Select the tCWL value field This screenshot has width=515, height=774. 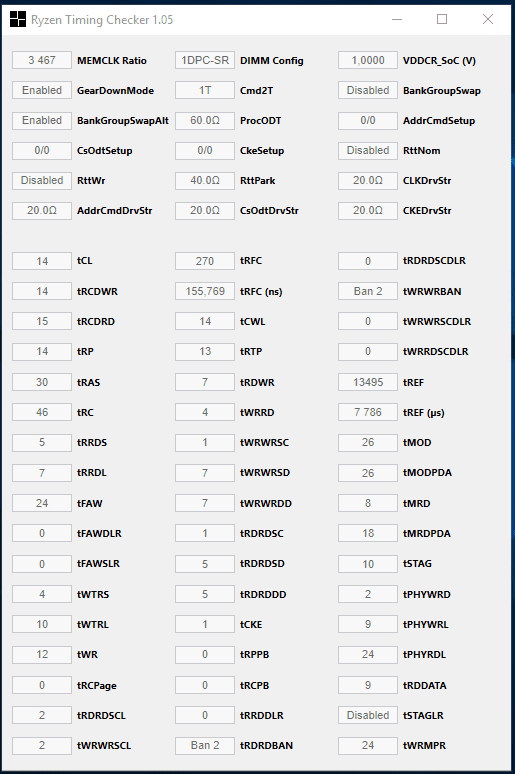click(205, 321)
